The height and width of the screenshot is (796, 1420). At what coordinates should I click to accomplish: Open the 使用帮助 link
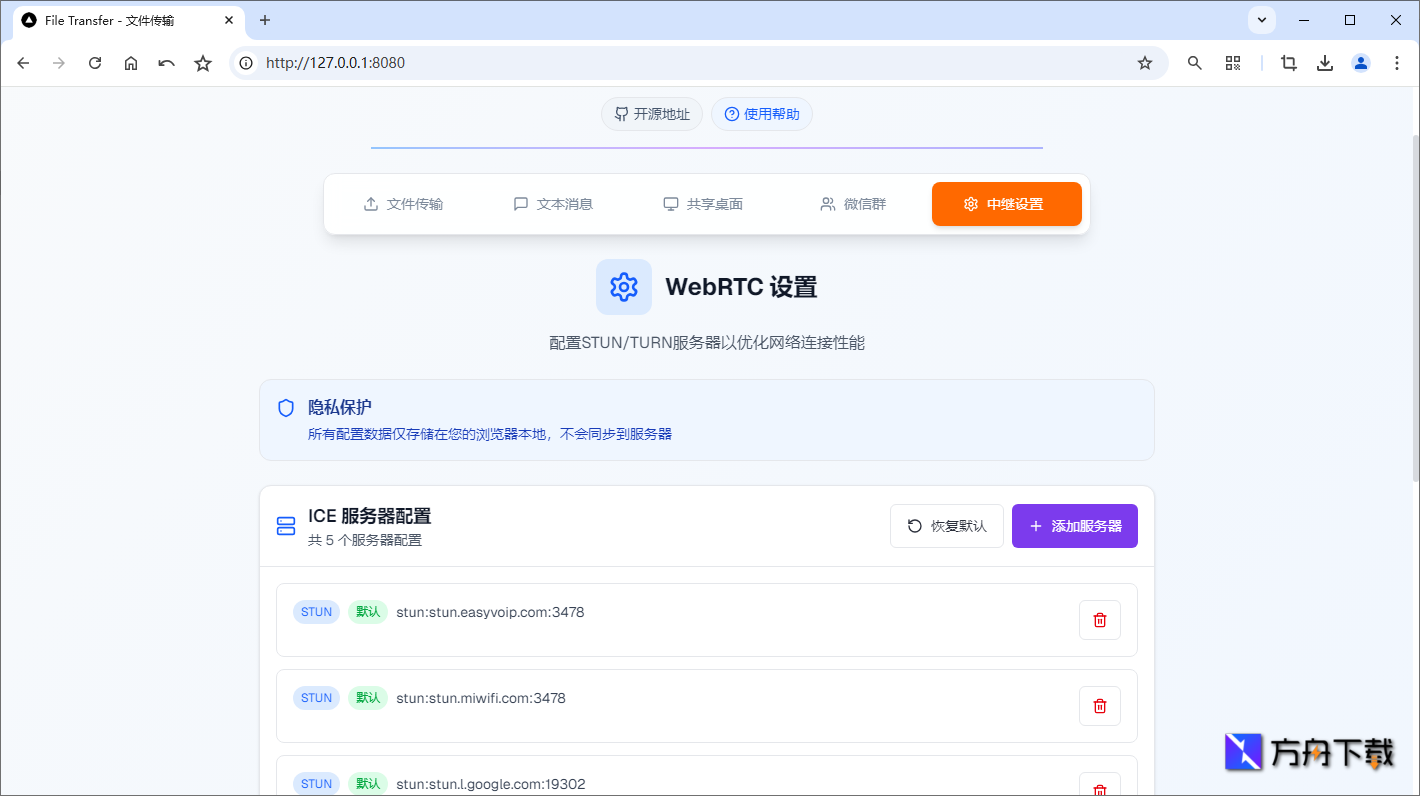pyautogui.click(x=762, y=114)
